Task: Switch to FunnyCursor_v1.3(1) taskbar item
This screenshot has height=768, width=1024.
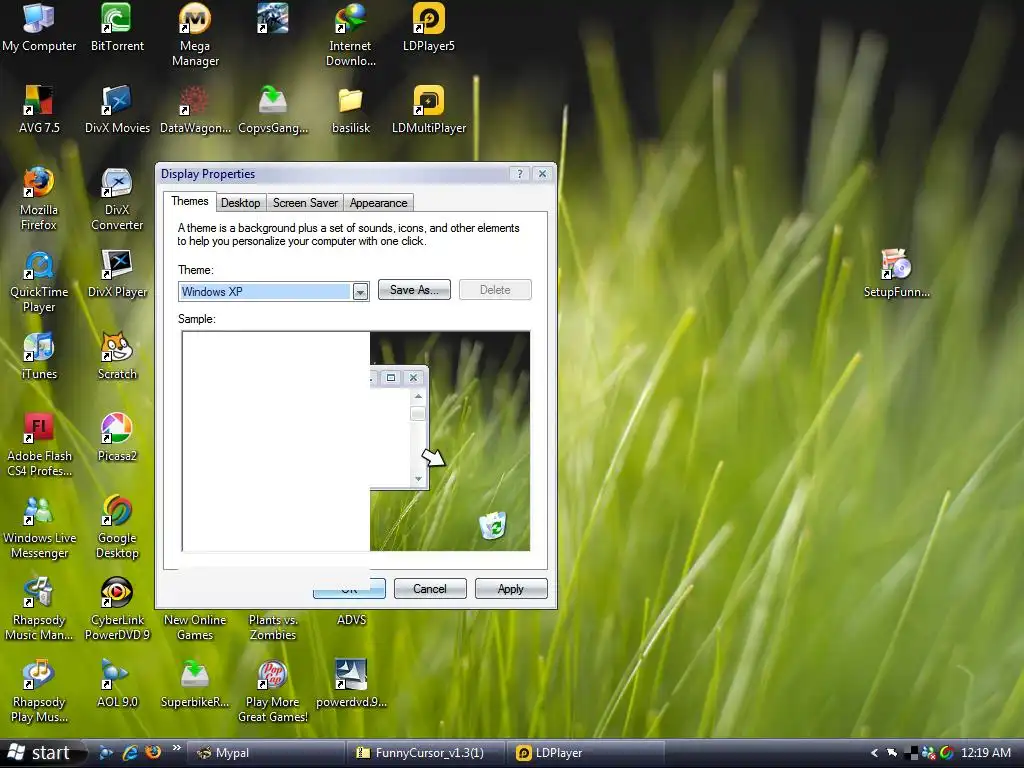Action: tap(426, 753)
